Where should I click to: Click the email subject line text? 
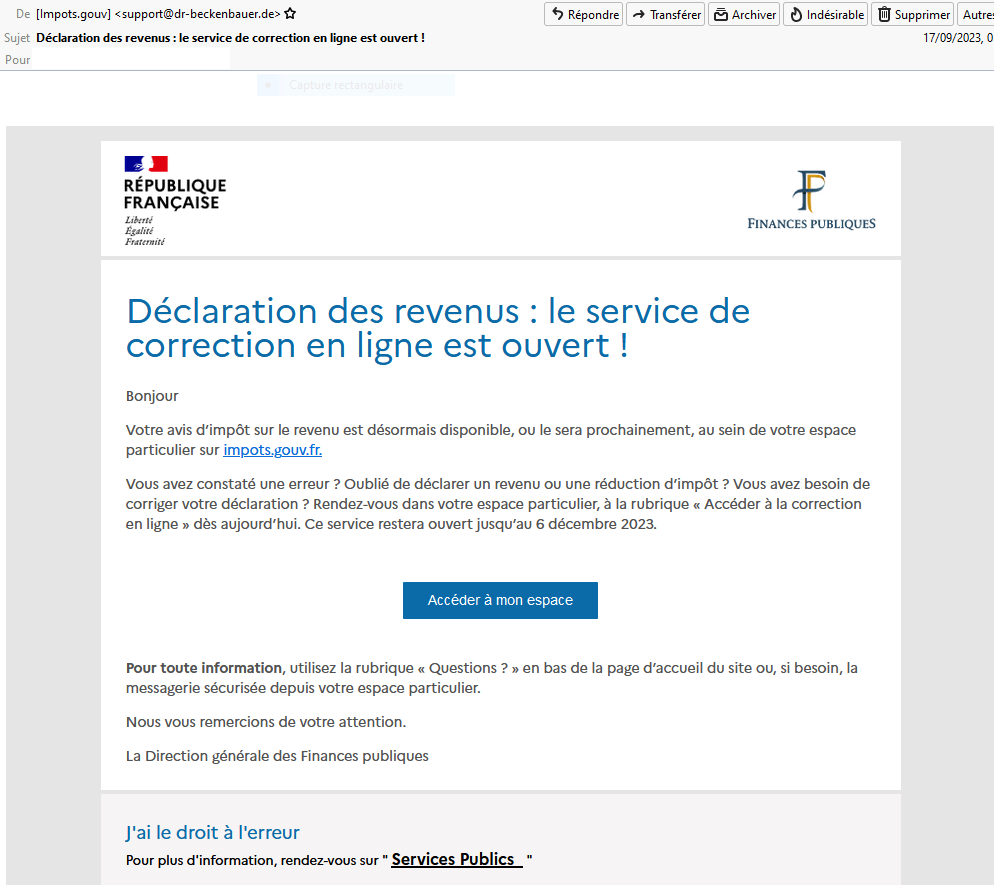click(230, 38)
